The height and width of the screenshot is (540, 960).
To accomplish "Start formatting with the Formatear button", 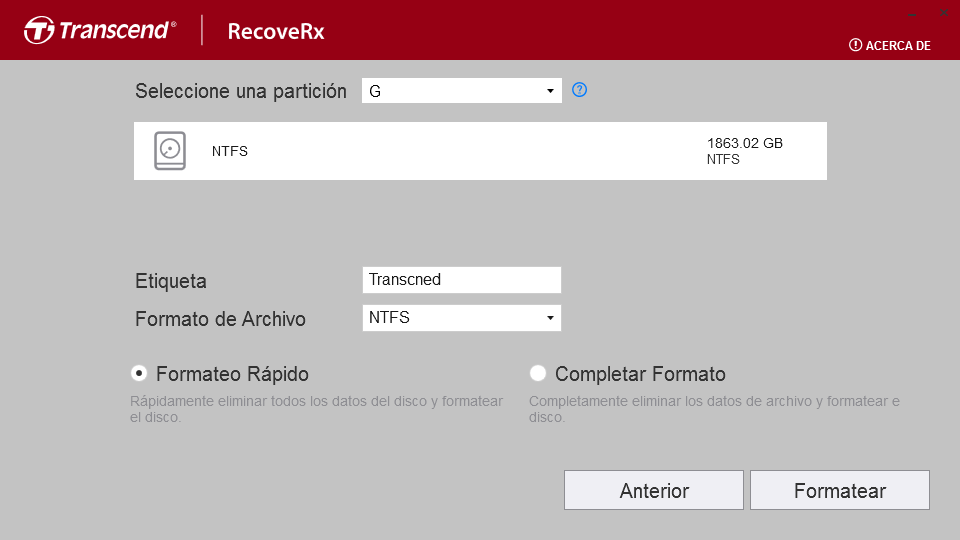I will pos(840,490).
